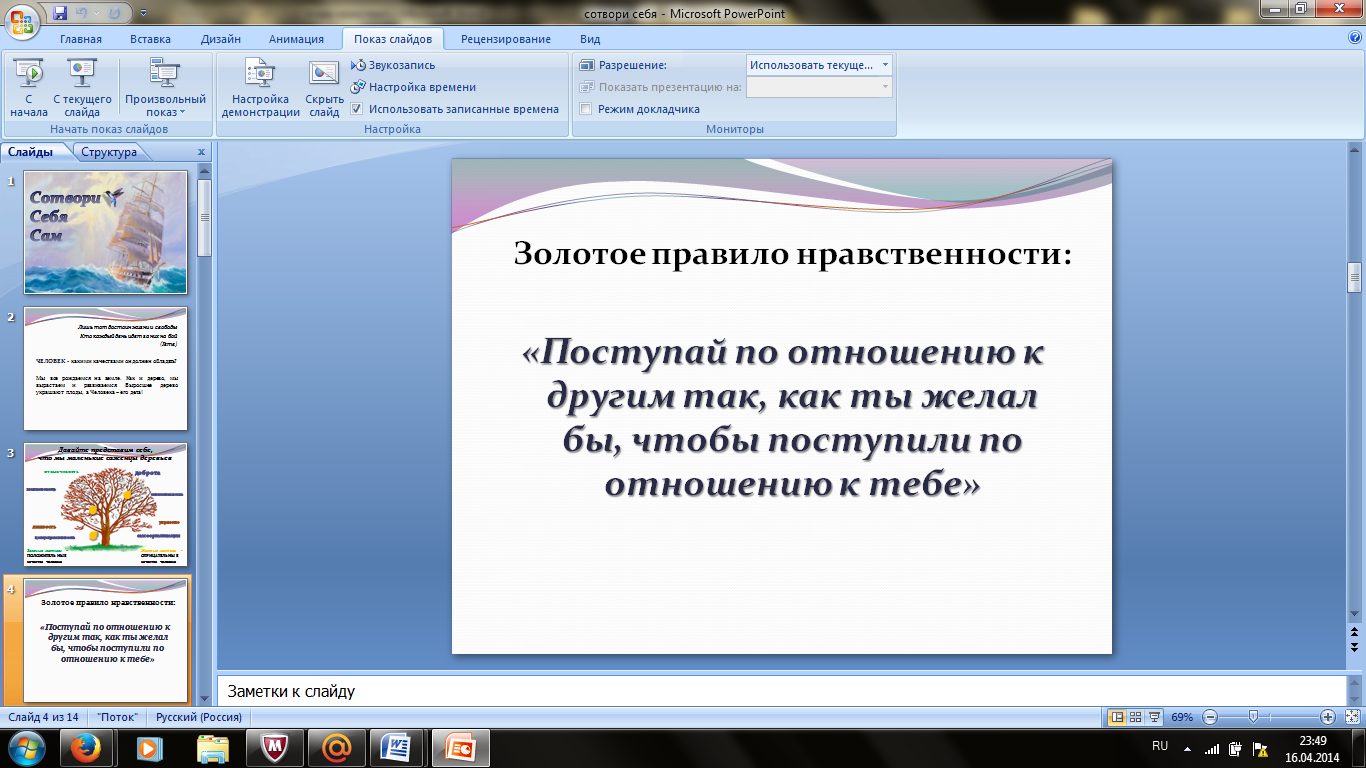This screenshot has height=768, width=1366.
Task: Click Previous Slide double-arrow button
Action: tap(1355, 633)
